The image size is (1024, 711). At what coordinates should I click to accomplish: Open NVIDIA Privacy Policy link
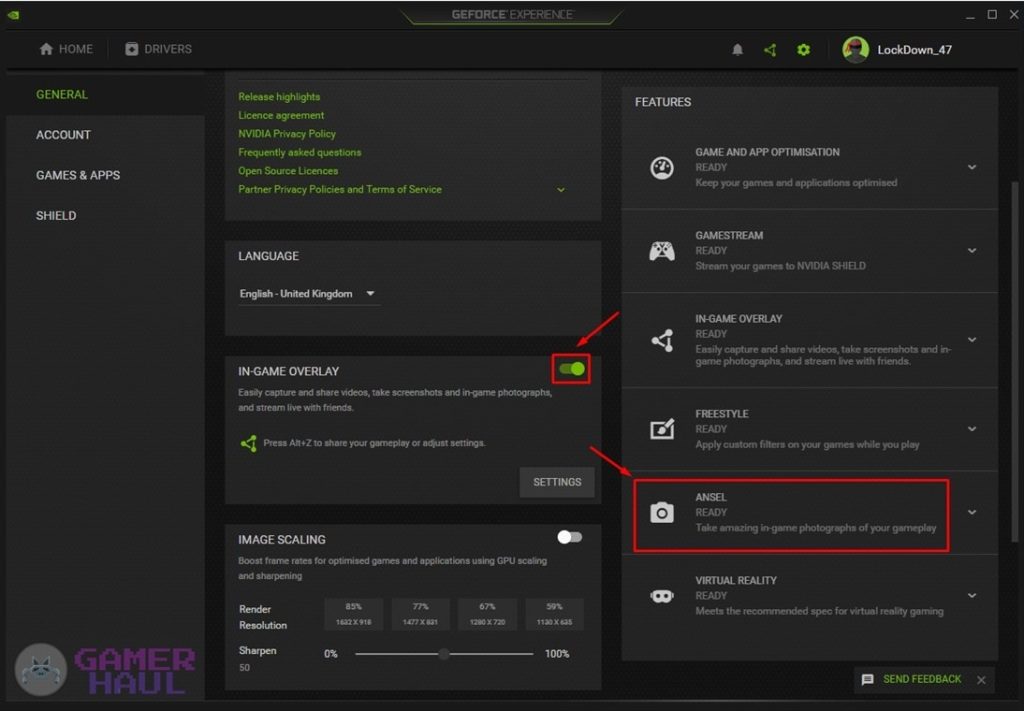tap(287, 134)
